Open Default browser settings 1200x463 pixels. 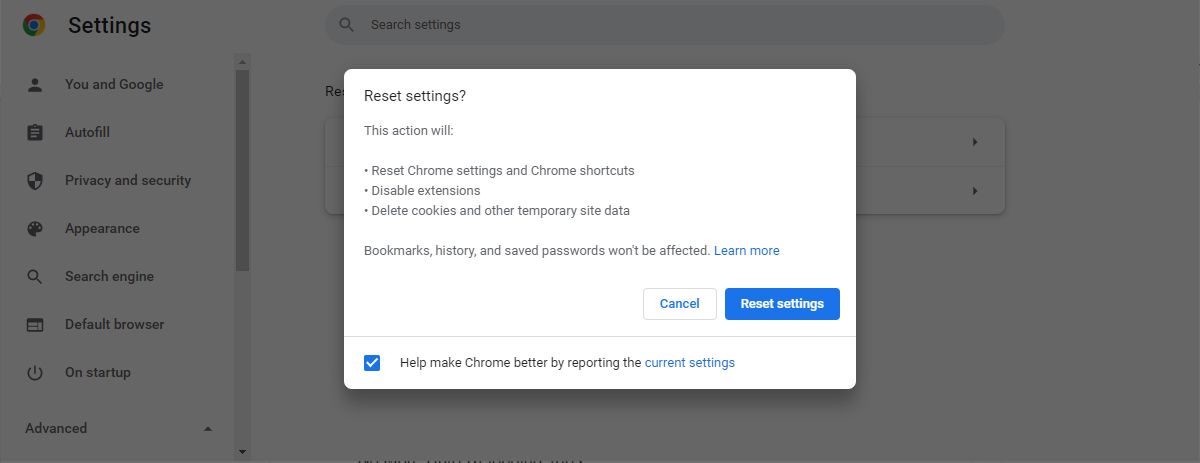114,325
